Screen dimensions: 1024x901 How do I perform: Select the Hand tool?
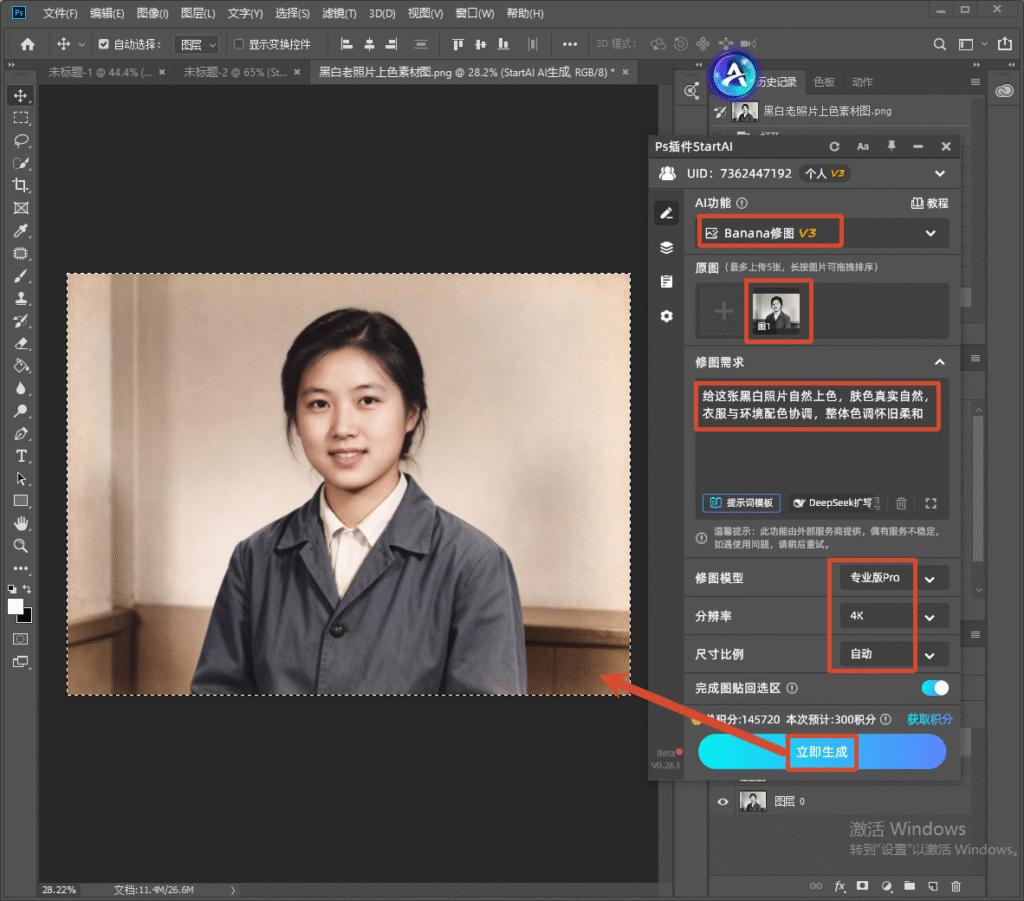tap(21, 524)
